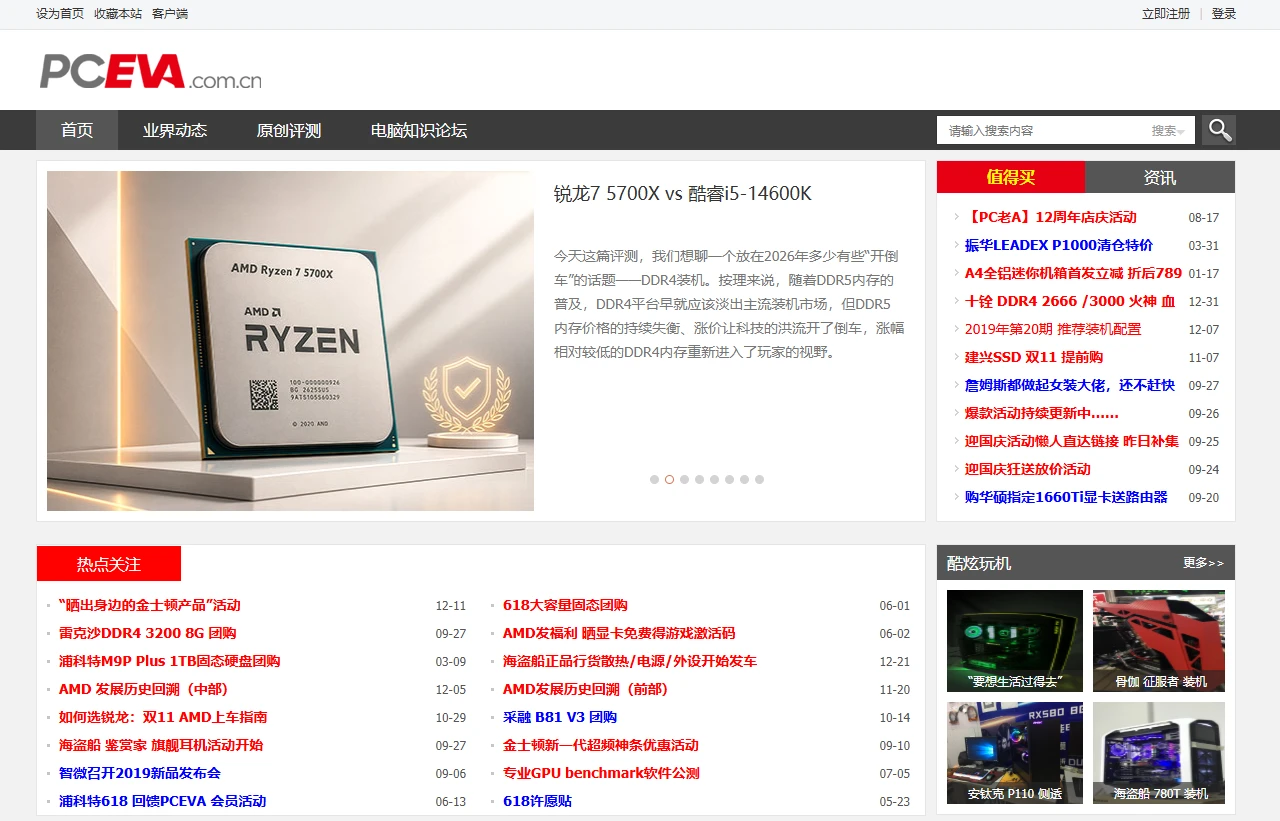The image size is (1280, 821).
Task: Click 立即注册 to register
Action: coord(1166,14)
